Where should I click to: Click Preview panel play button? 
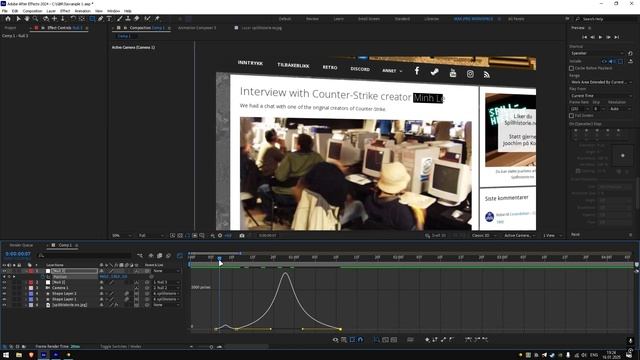600,37
